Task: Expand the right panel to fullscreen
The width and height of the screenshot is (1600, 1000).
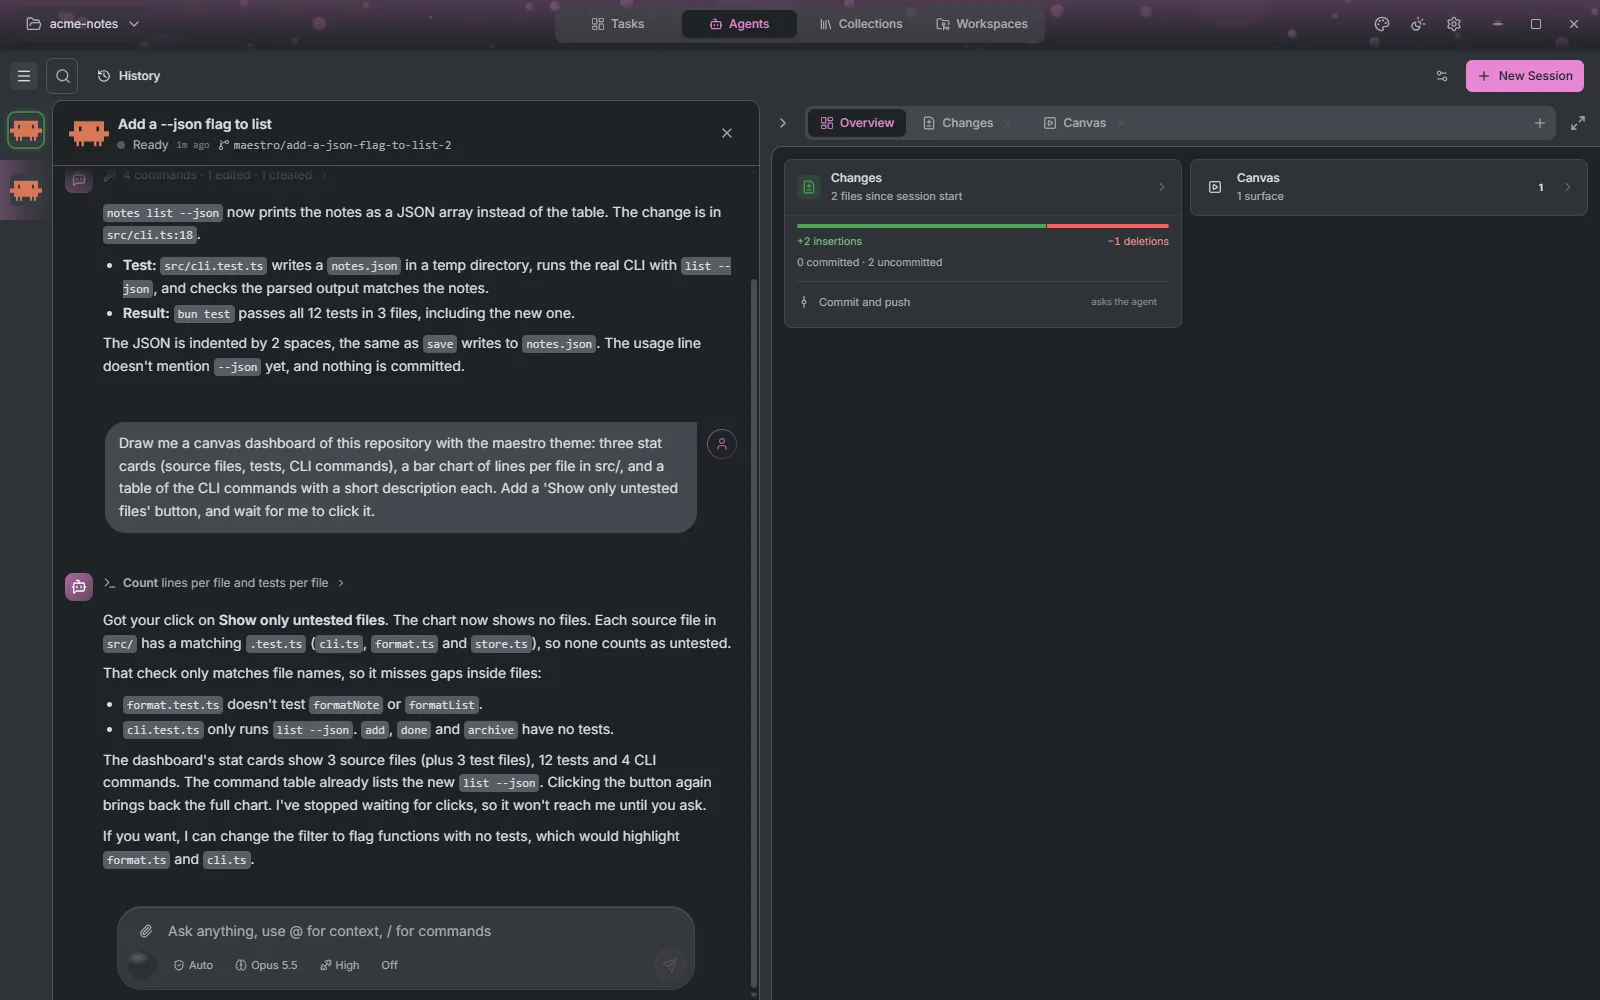Action: coord(1578,123)
